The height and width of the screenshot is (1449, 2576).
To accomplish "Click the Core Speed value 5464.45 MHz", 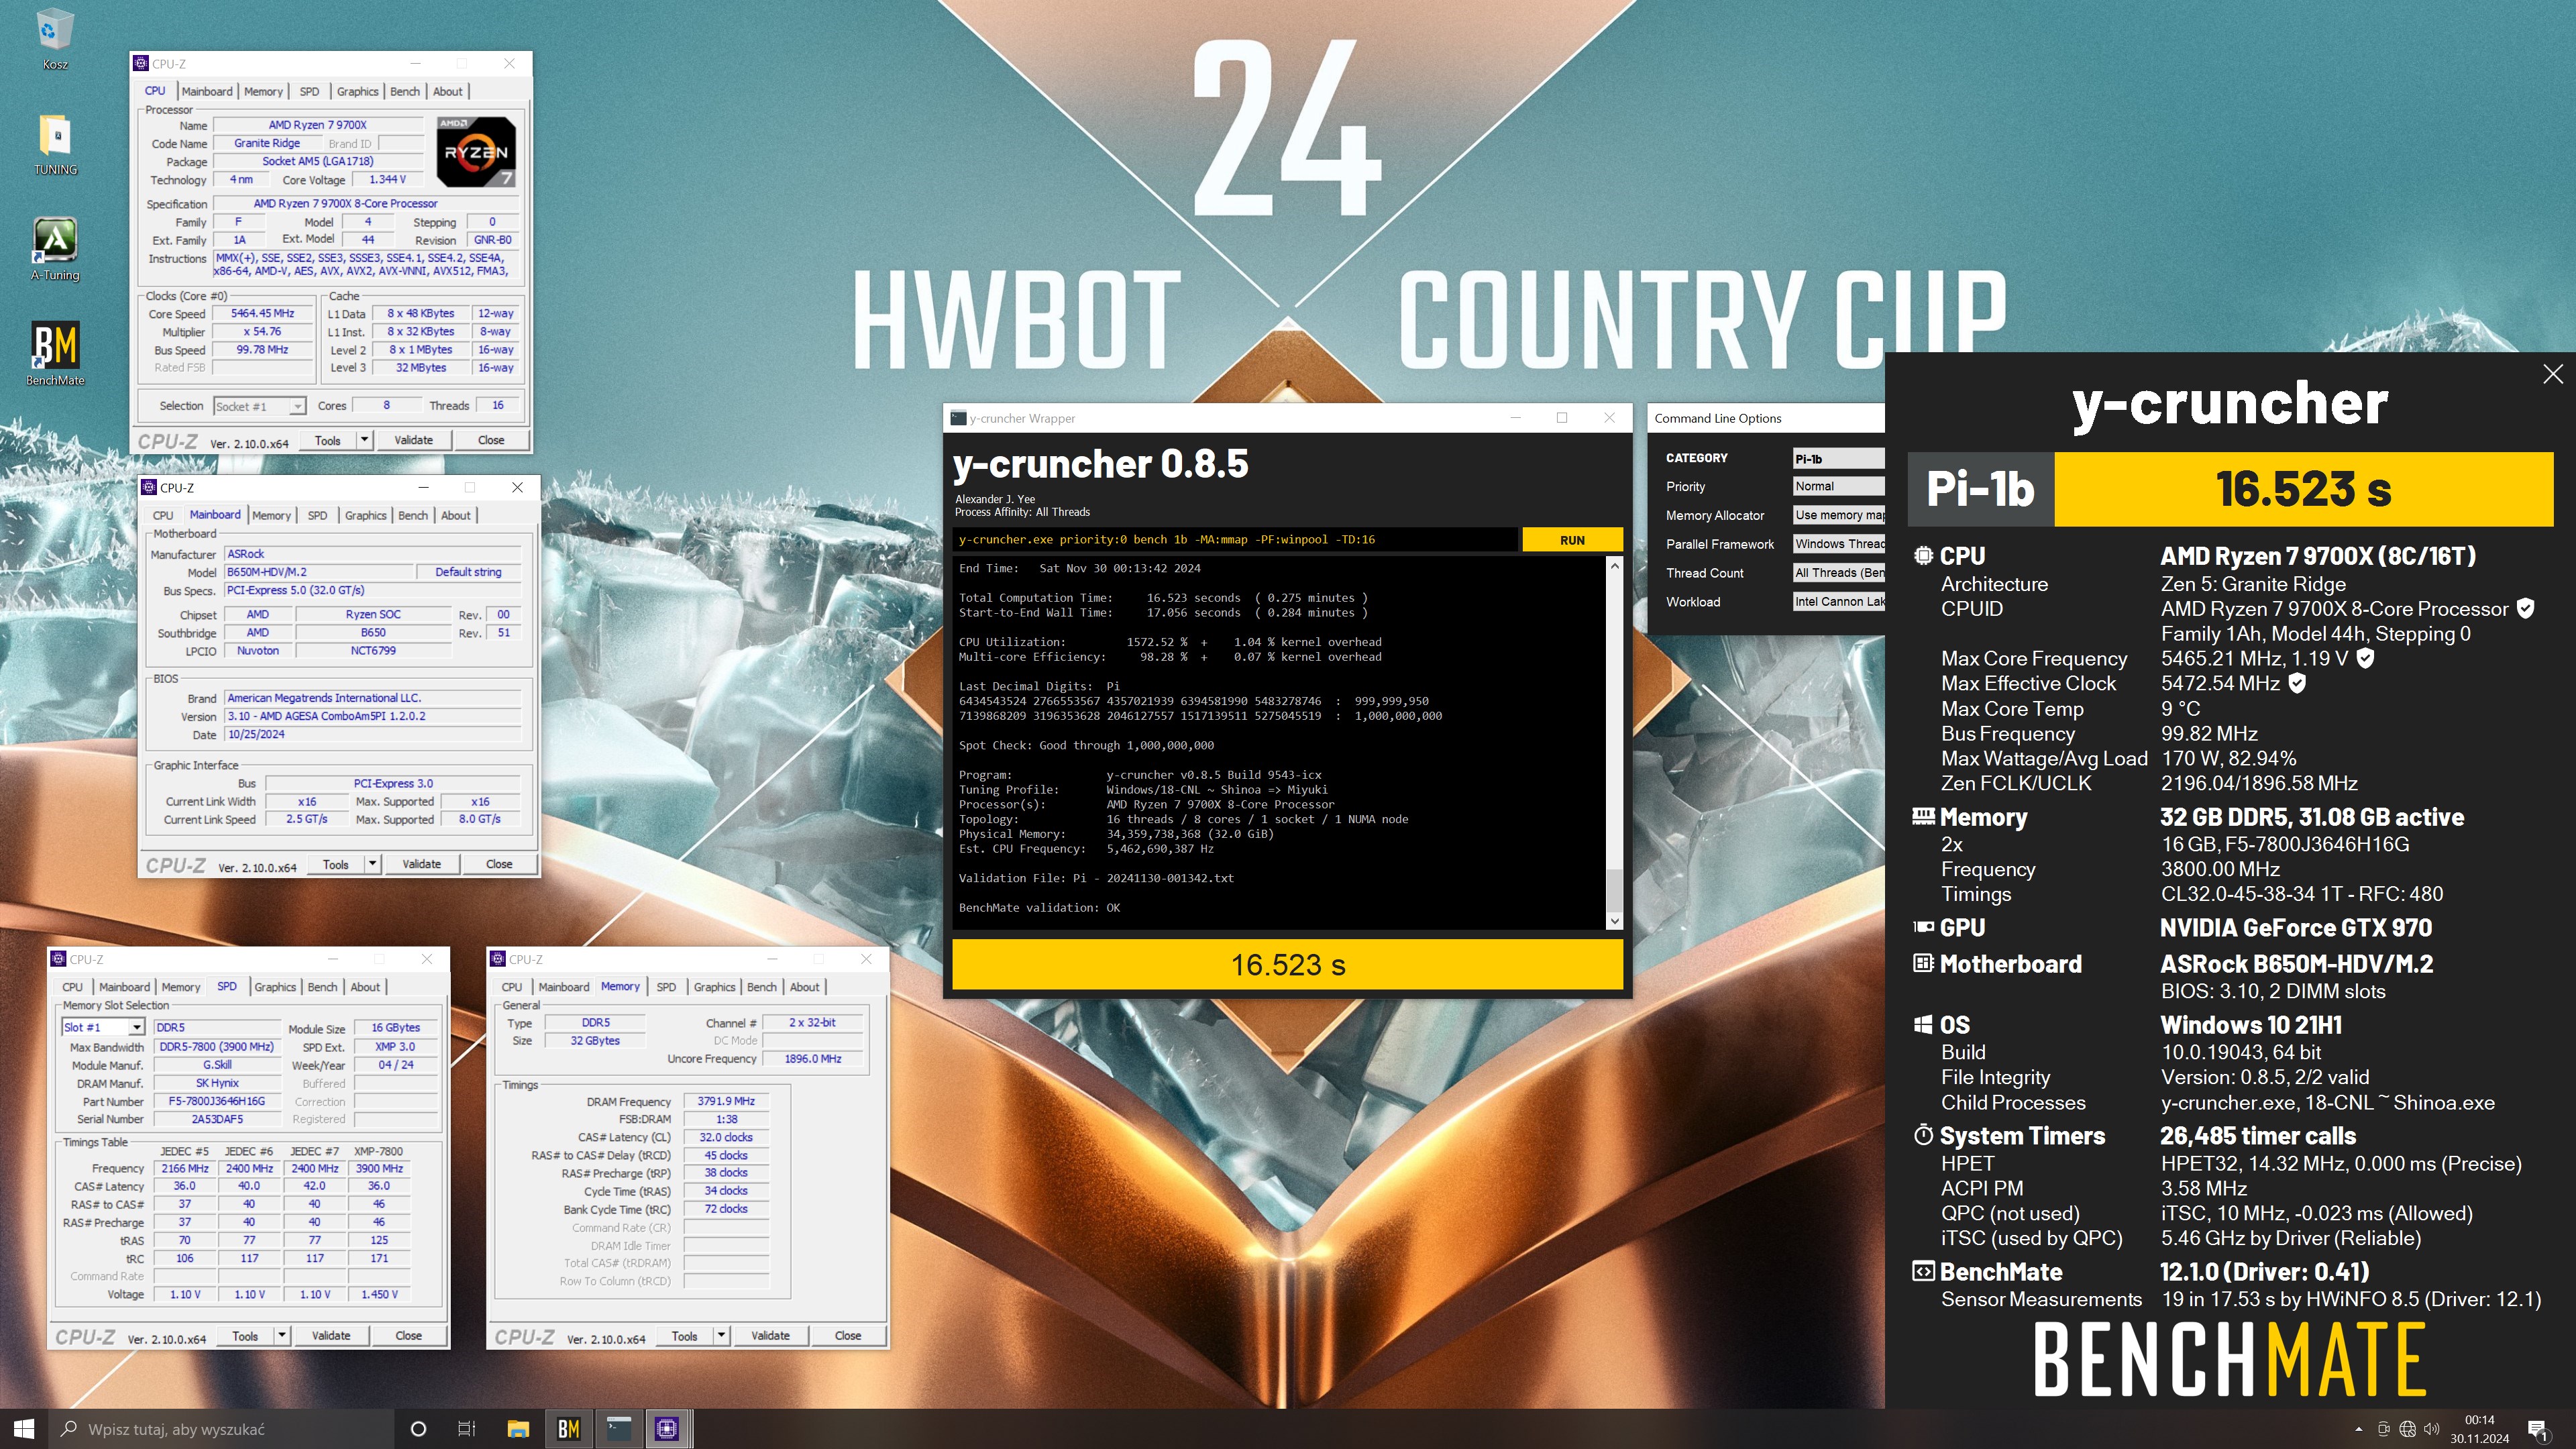I will [x=264, y=313].
